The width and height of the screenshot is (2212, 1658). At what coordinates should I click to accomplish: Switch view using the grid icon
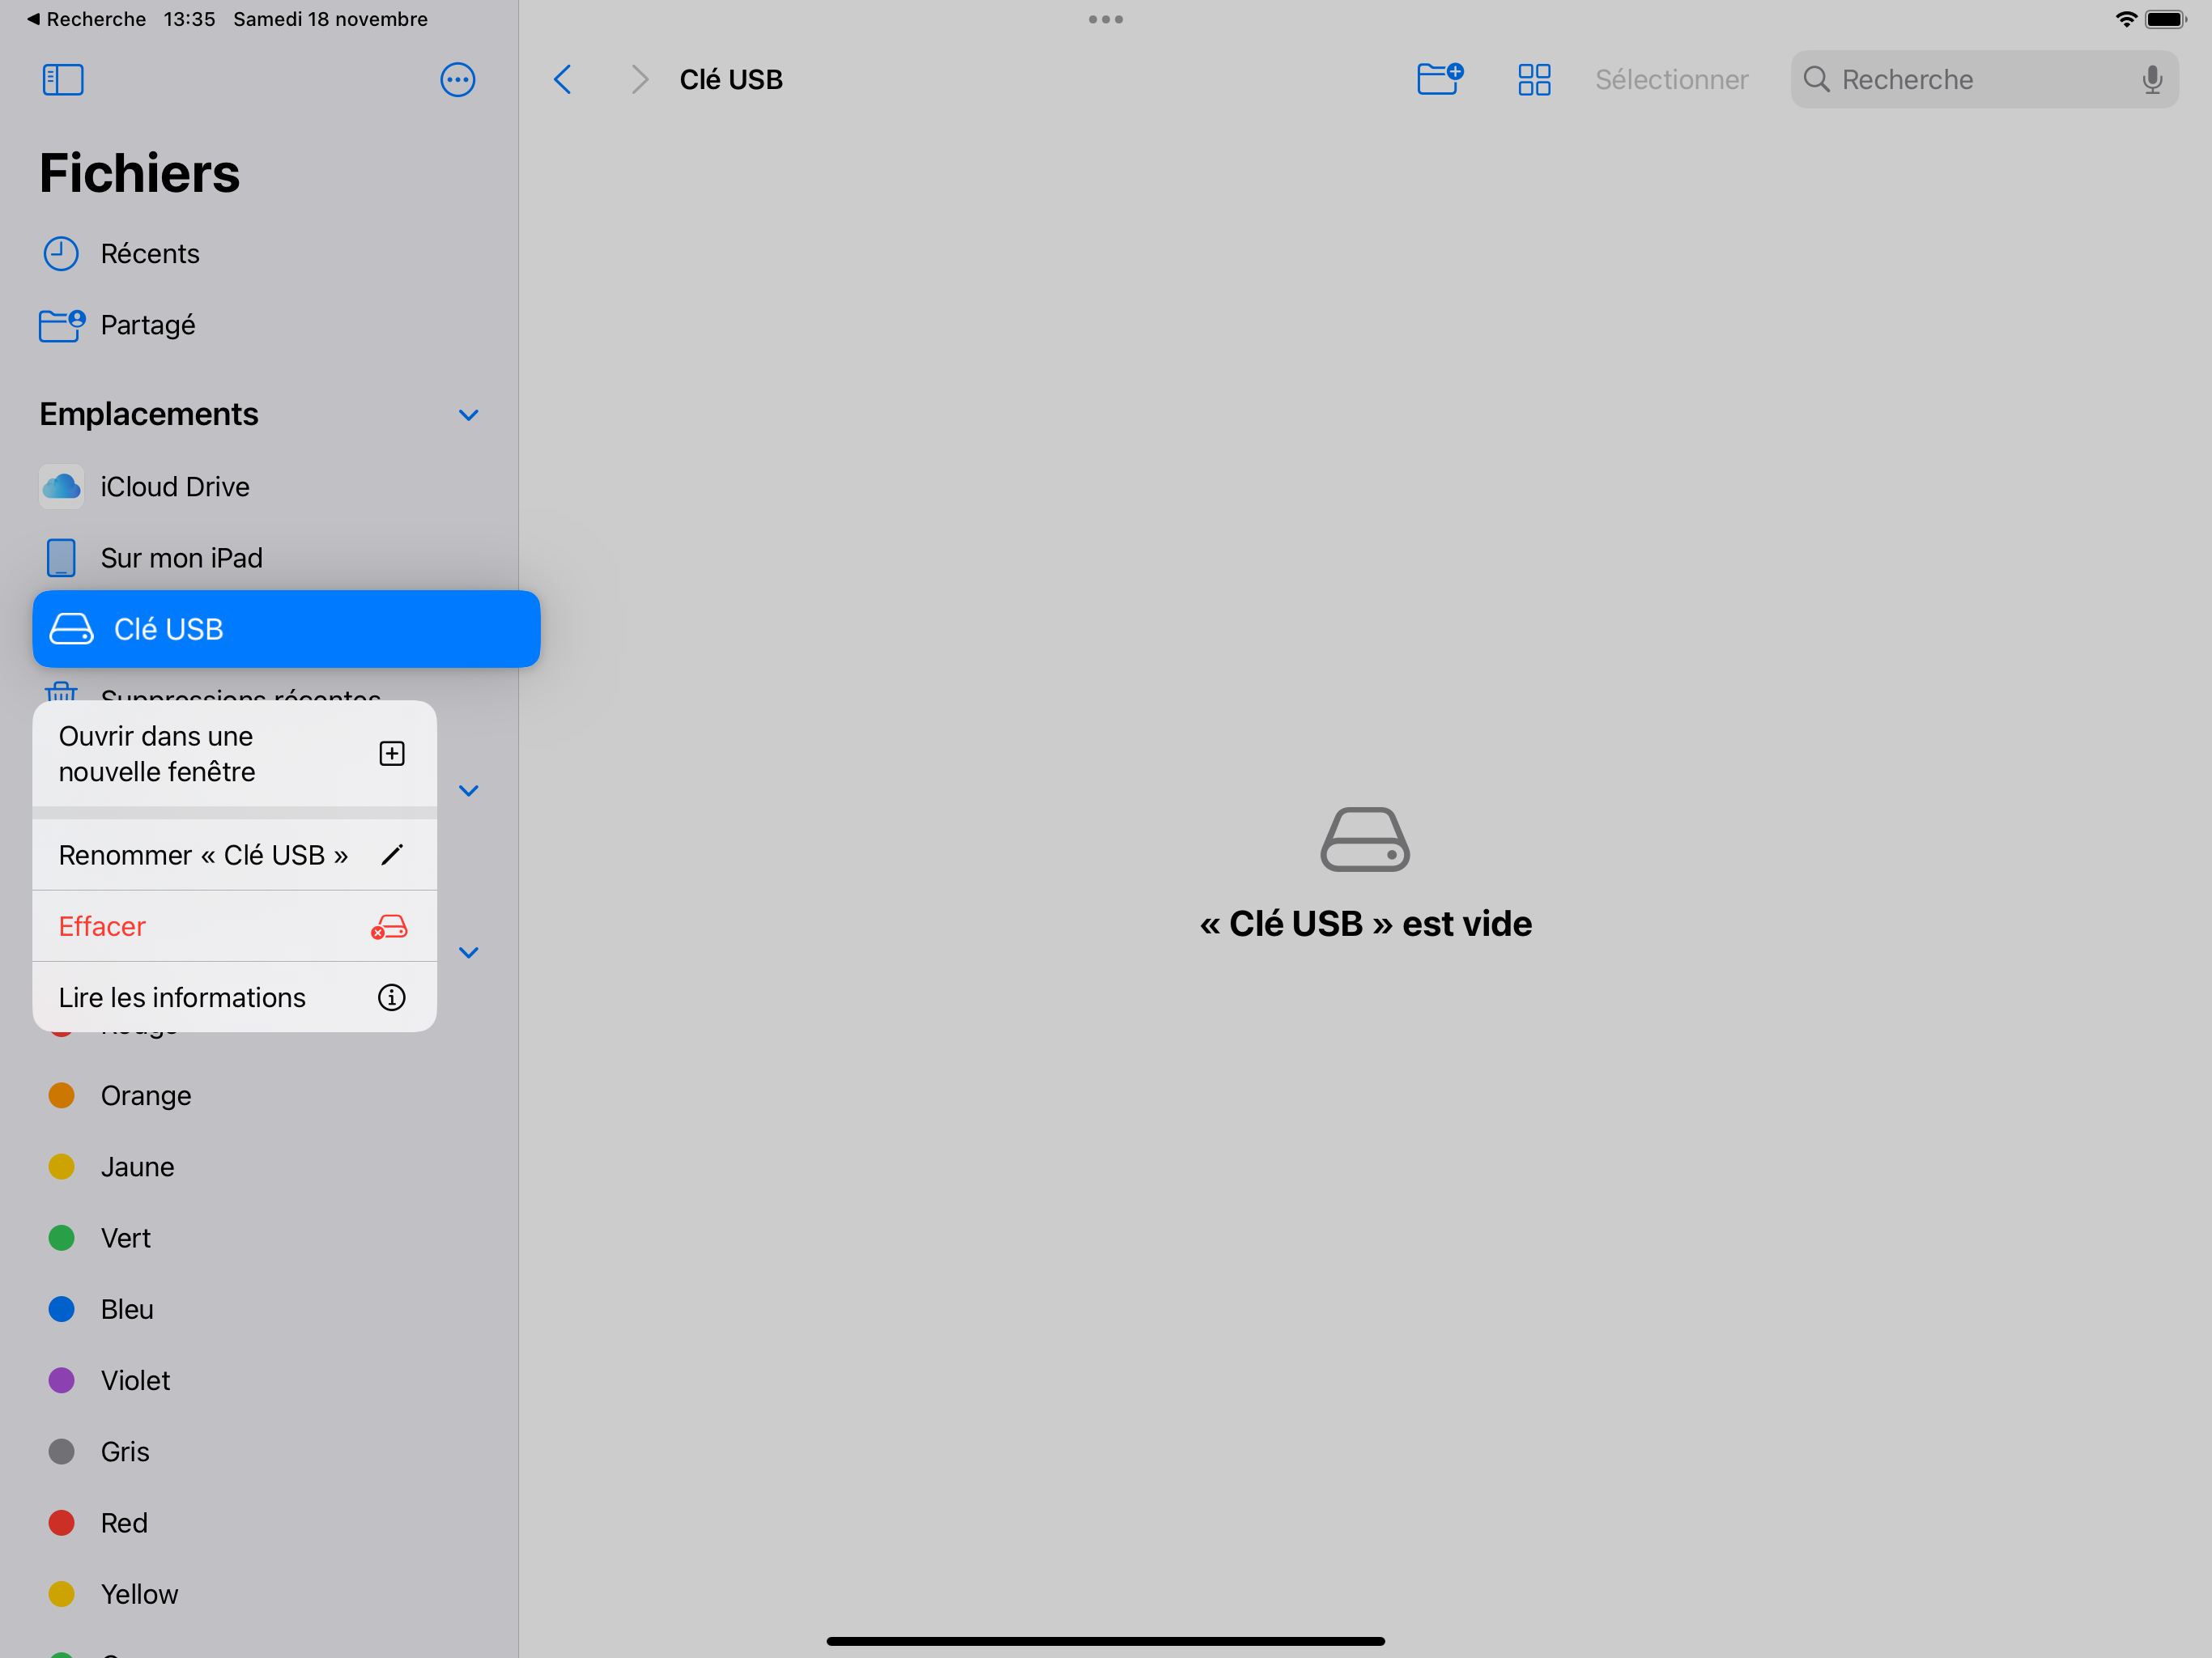[x=1534, y=80]
